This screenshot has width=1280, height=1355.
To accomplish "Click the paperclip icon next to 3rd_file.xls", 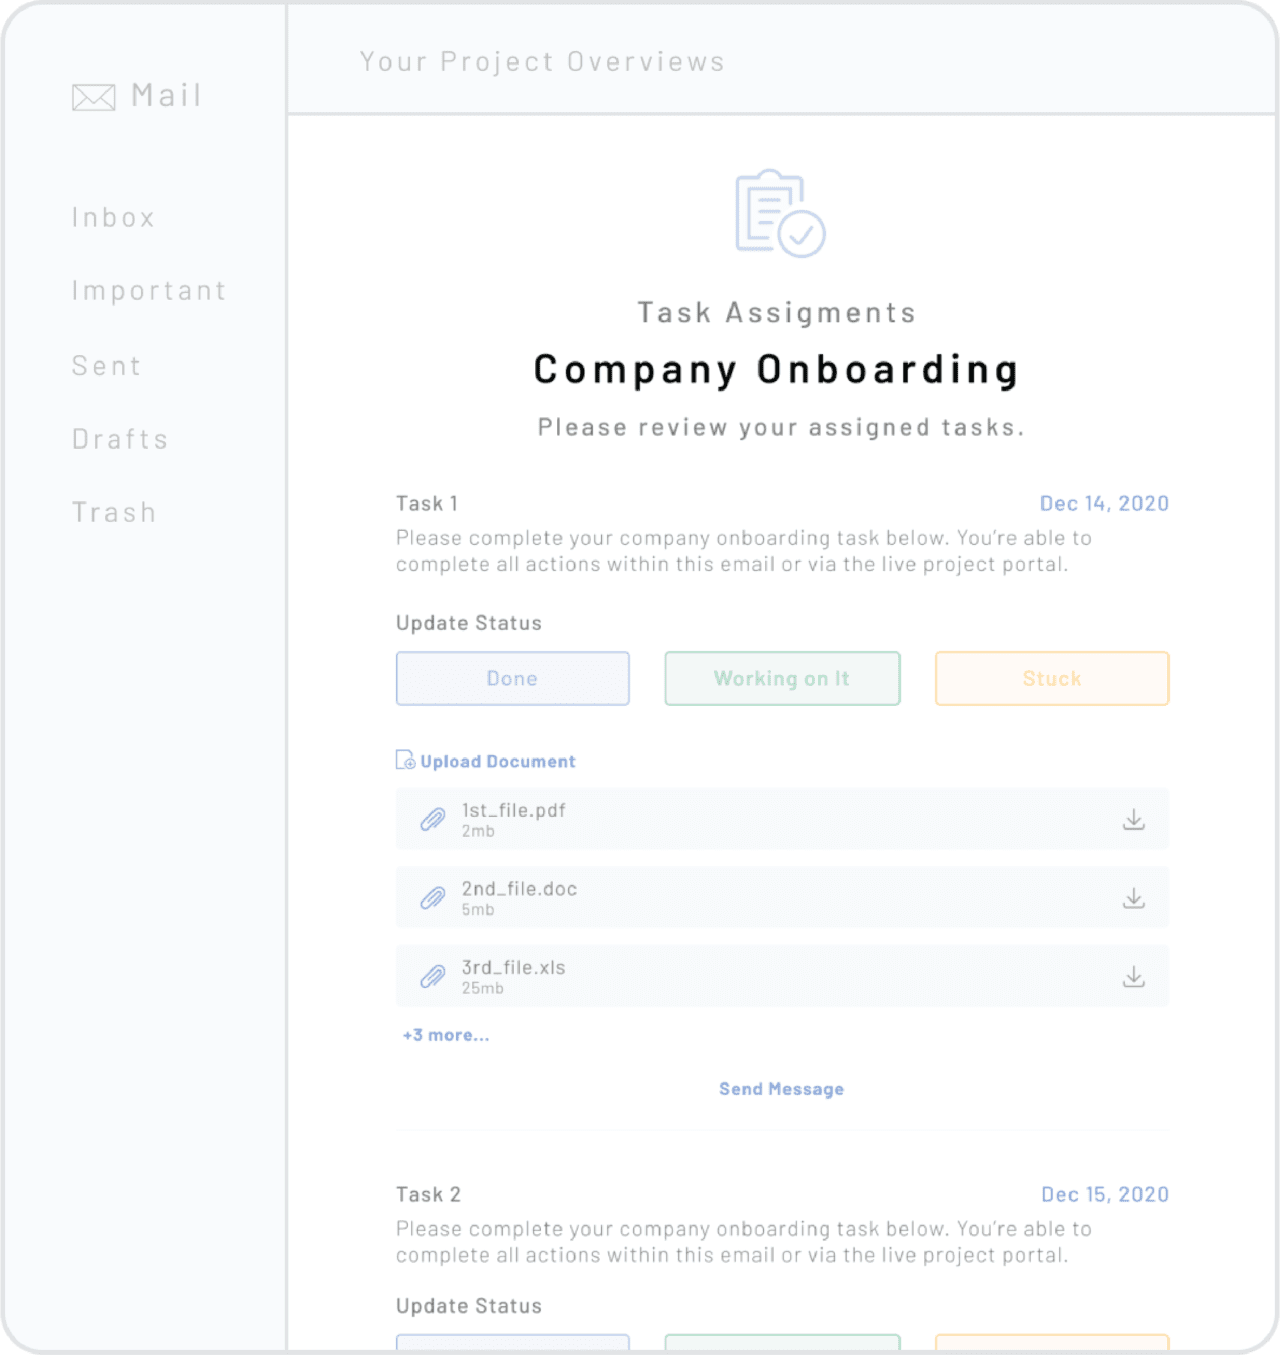I will click(431, 976).
